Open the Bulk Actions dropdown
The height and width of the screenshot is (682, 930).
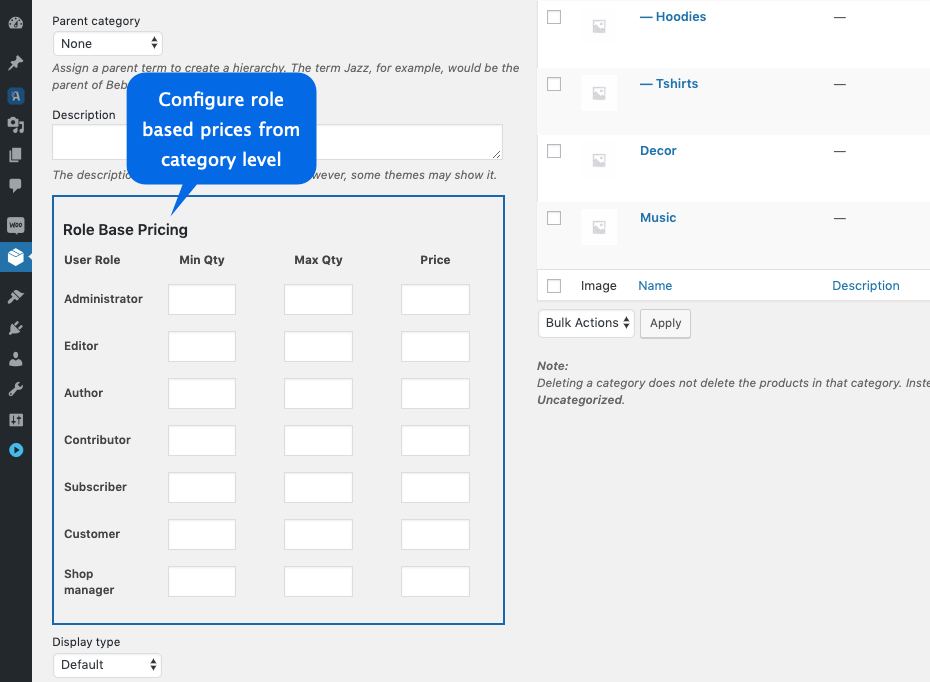(586, 323)
